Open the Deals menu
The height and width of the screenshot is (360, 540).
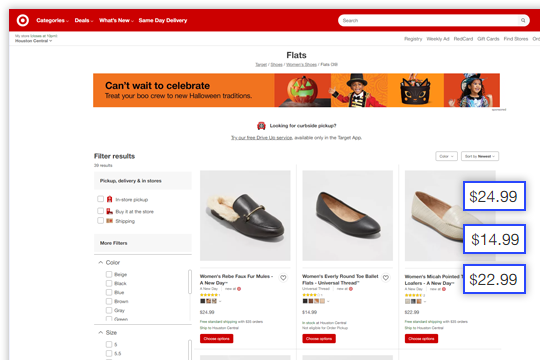[x=84, y=20]
